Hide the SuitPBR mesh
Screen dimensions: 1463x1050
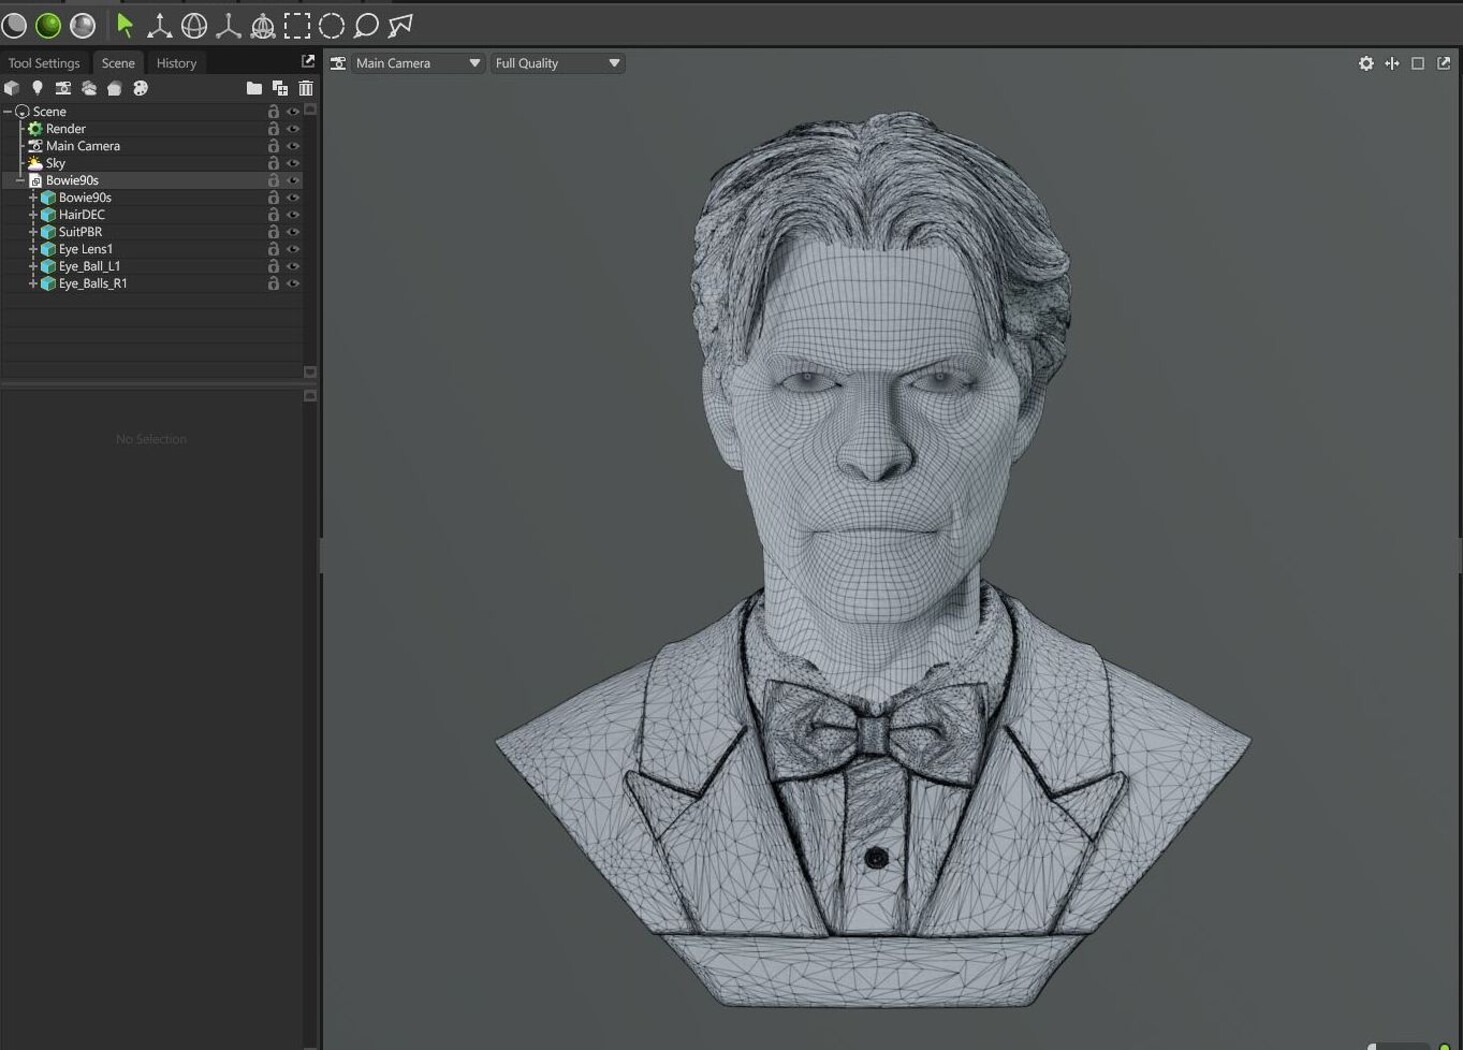point(293,232)
